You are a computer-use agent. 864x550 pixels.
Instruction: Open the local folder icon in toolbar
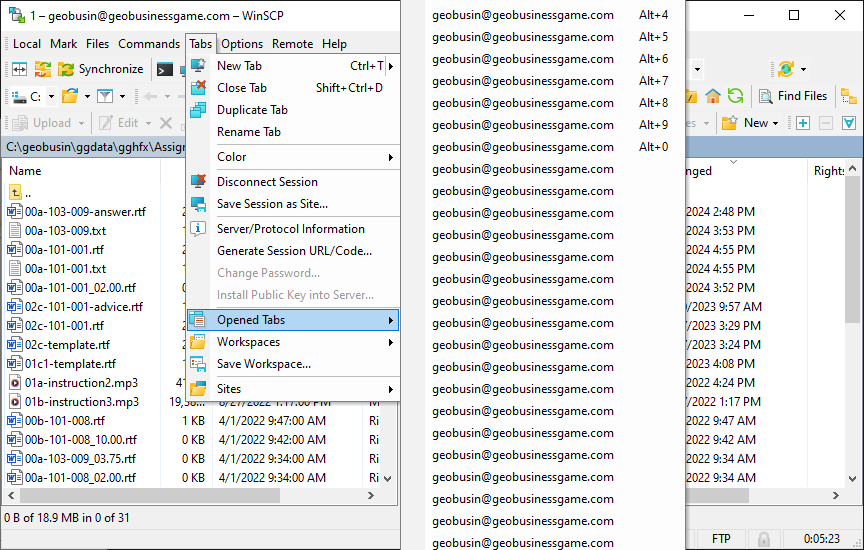[69, 96]
